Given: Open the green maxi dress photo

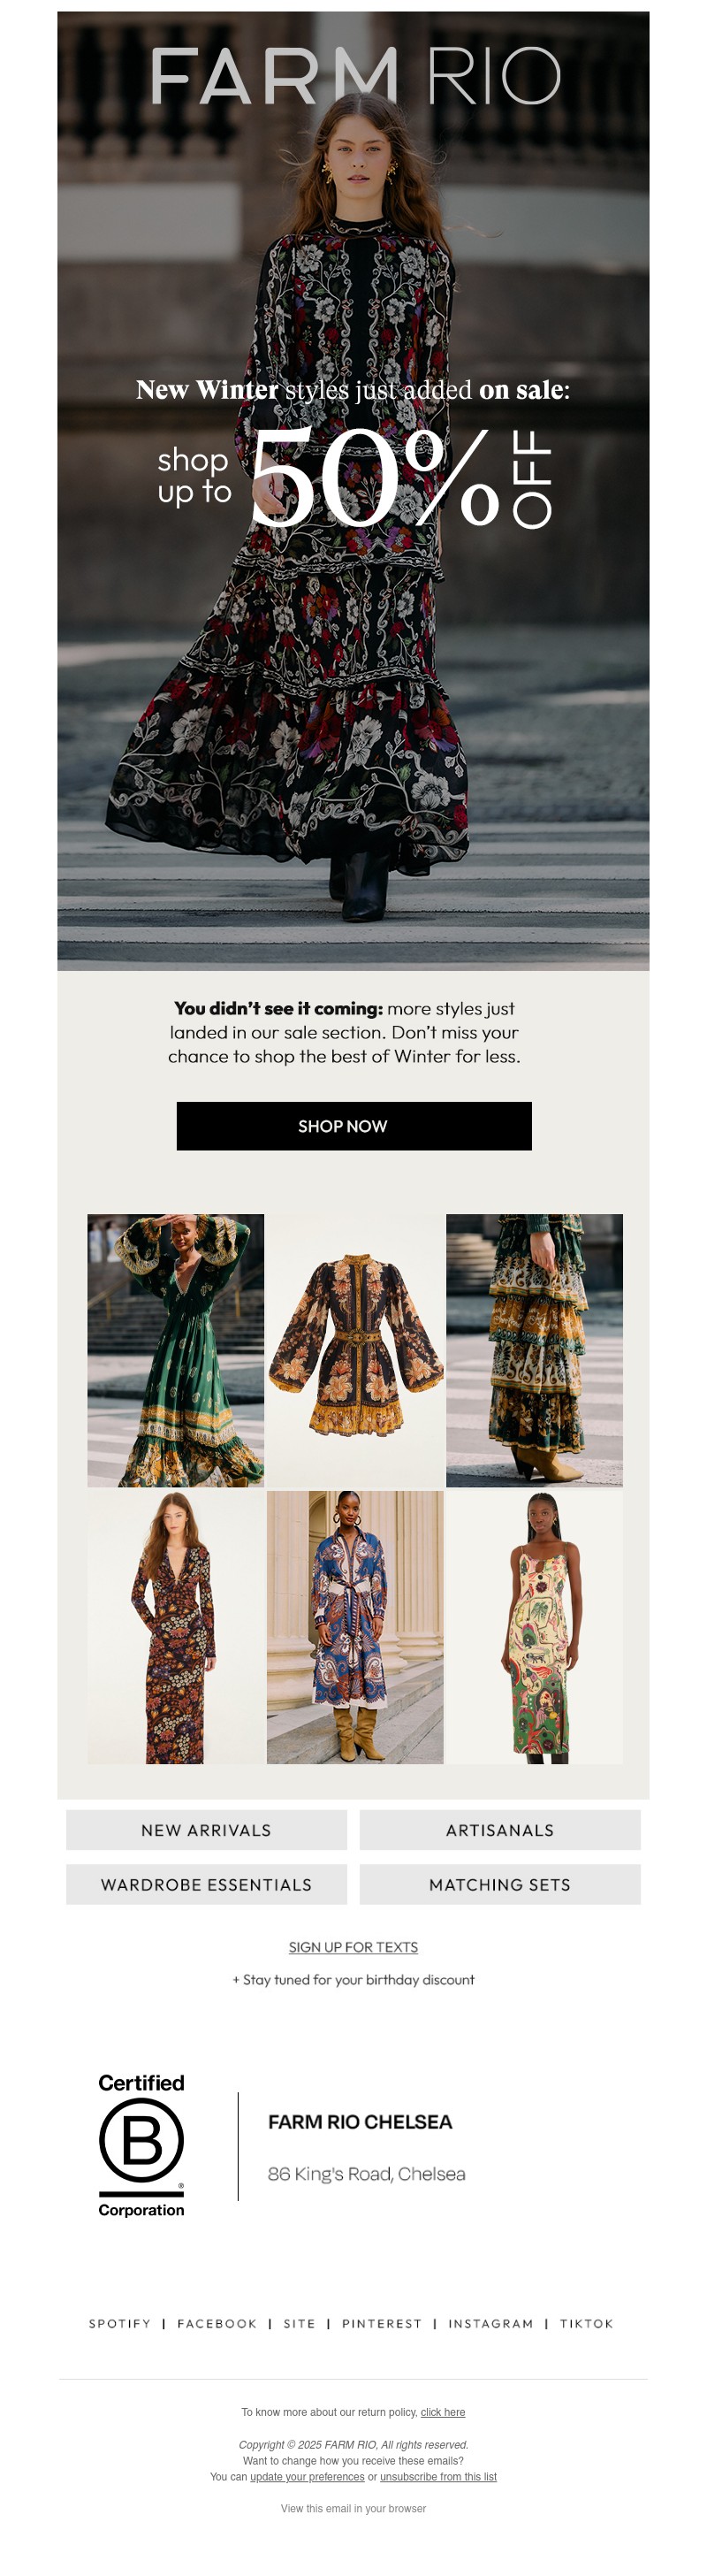Looking at the screenshot, I should [x=176, y=1350].
